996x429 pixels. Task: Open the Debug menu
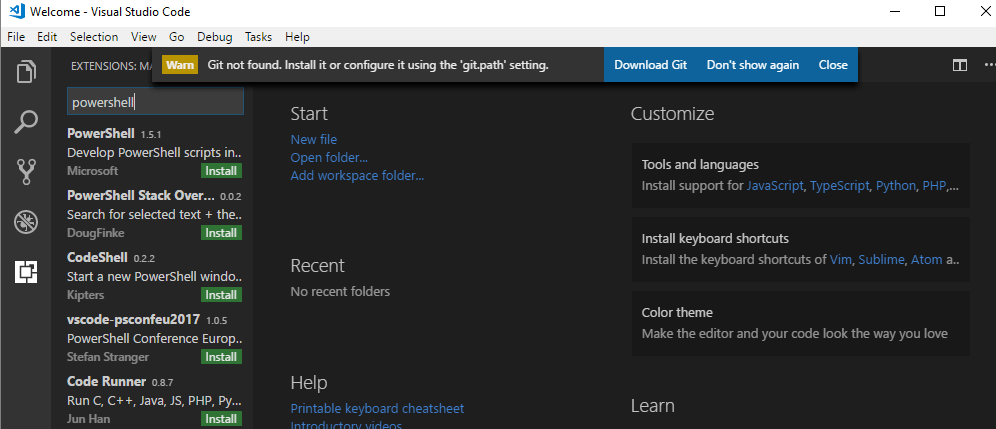[x=215, y=37]
